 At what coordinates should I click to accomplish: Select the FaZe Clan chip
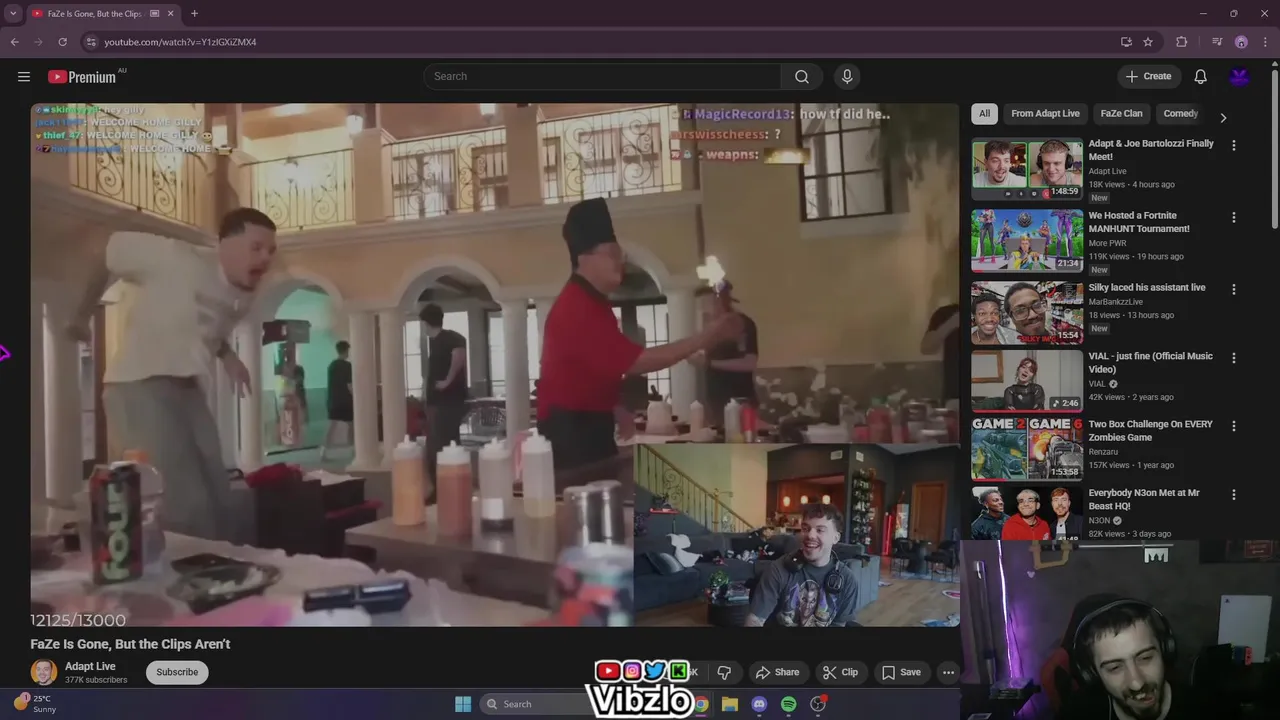pos(1121,113)
